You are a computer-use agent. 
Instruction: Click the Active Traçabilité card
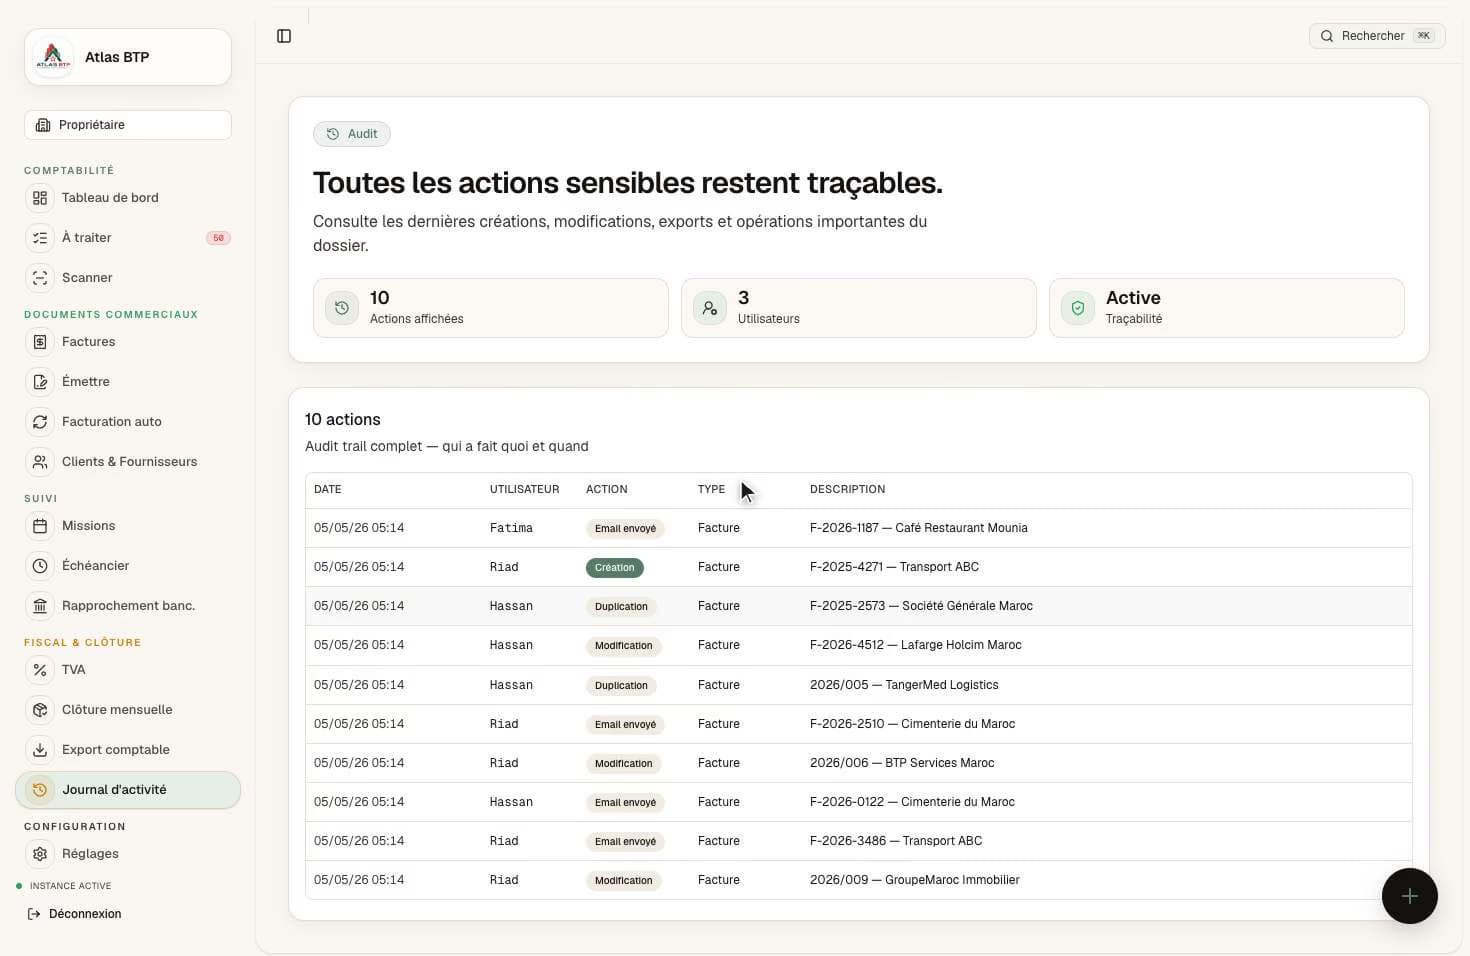(x=1227, y=308)
